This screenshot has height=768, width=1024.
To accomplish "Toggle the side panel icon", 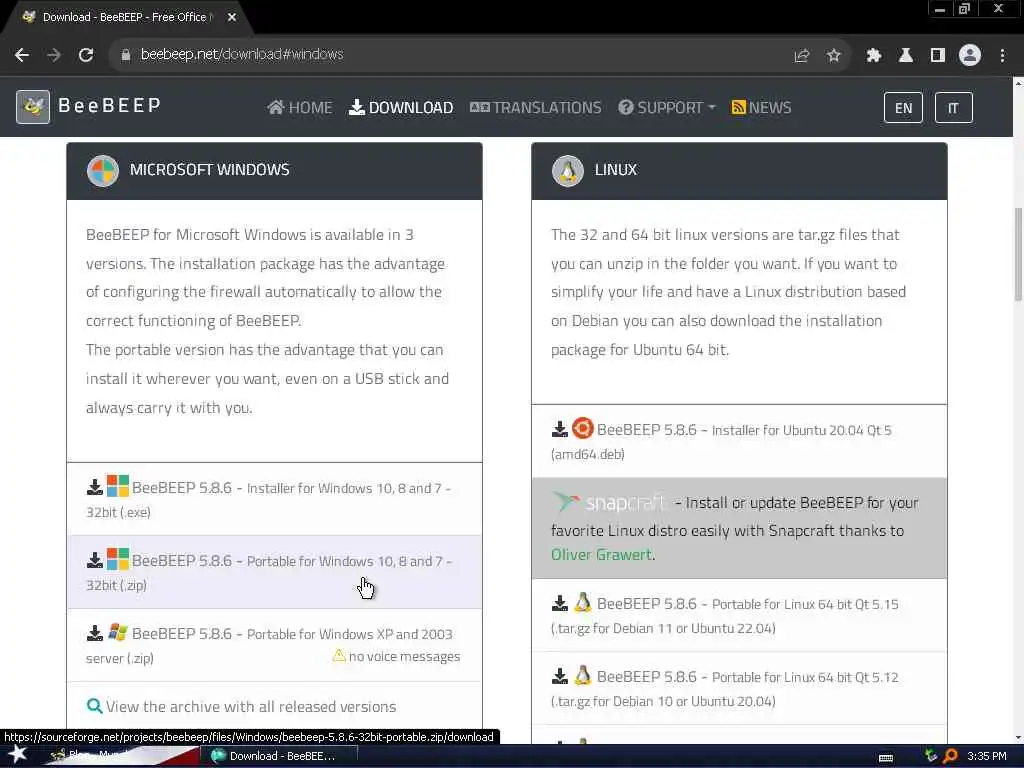I will pos(938,55).
